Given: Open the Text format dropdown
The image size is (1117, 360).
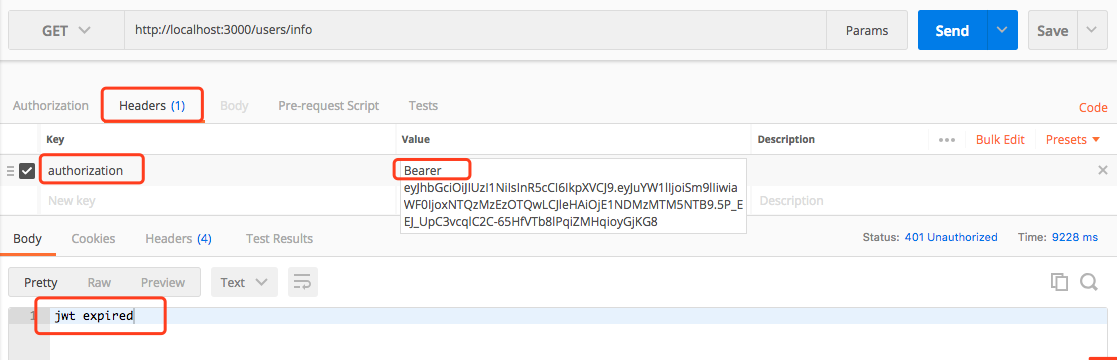Looking at the screenshot, I should (244, 282).
